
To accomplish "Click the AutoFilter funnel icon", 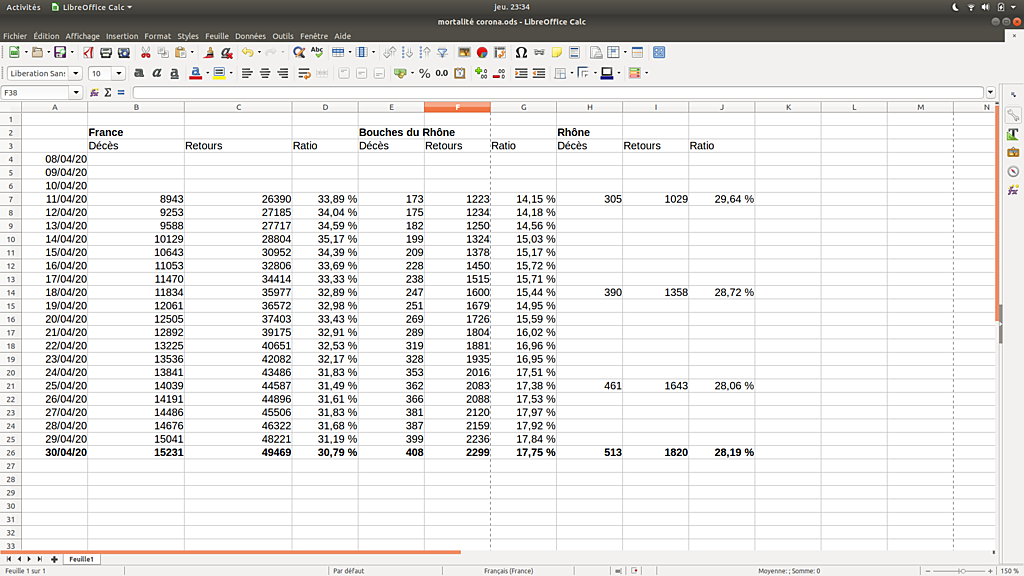I will (442, 52).
